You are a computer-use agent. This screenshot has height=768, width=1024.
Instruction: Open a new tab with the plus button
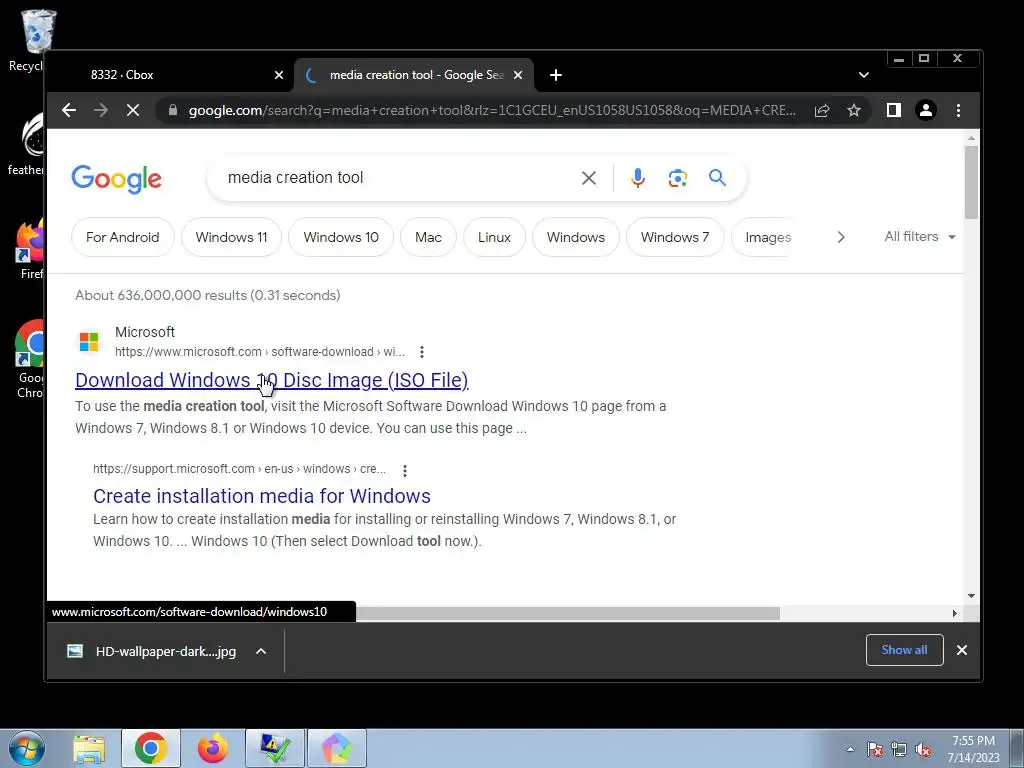coord(556,75)
